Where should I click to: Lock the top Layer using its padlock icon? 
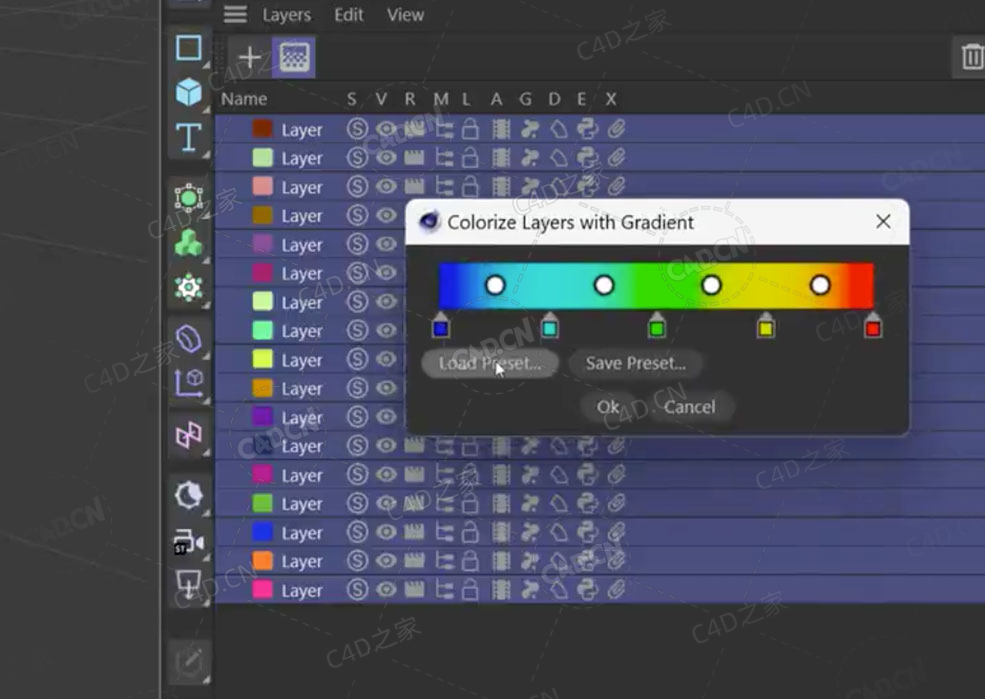(x=470, y=128)
